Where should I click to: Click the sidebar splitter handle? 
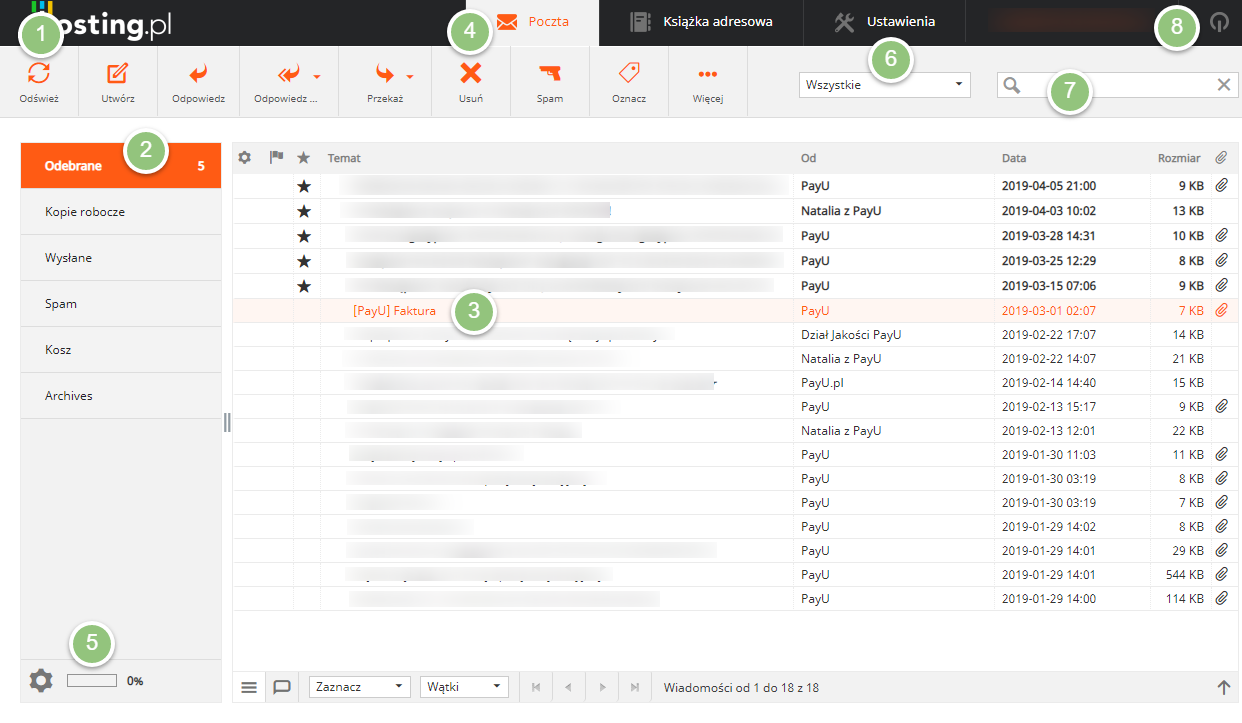pyautogui.click(x=227, y=423)
